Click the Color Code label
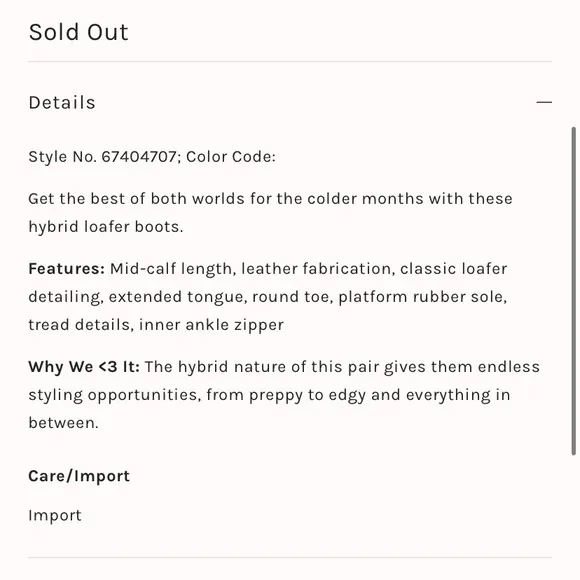The height and width of the screenshot is (580, 580). (x=231, y=157)
